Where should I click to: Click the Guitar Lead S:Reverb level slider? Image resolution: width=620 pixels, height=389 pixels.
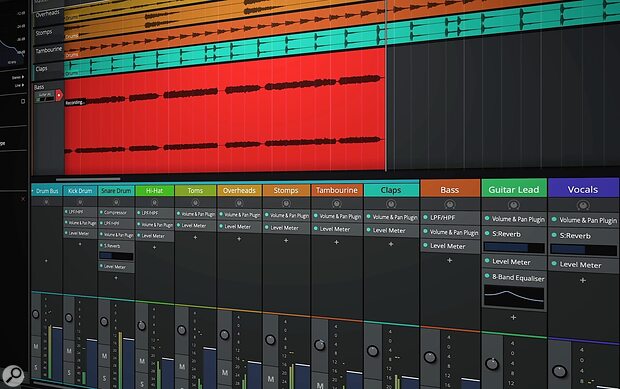click(x=514, y=247)
